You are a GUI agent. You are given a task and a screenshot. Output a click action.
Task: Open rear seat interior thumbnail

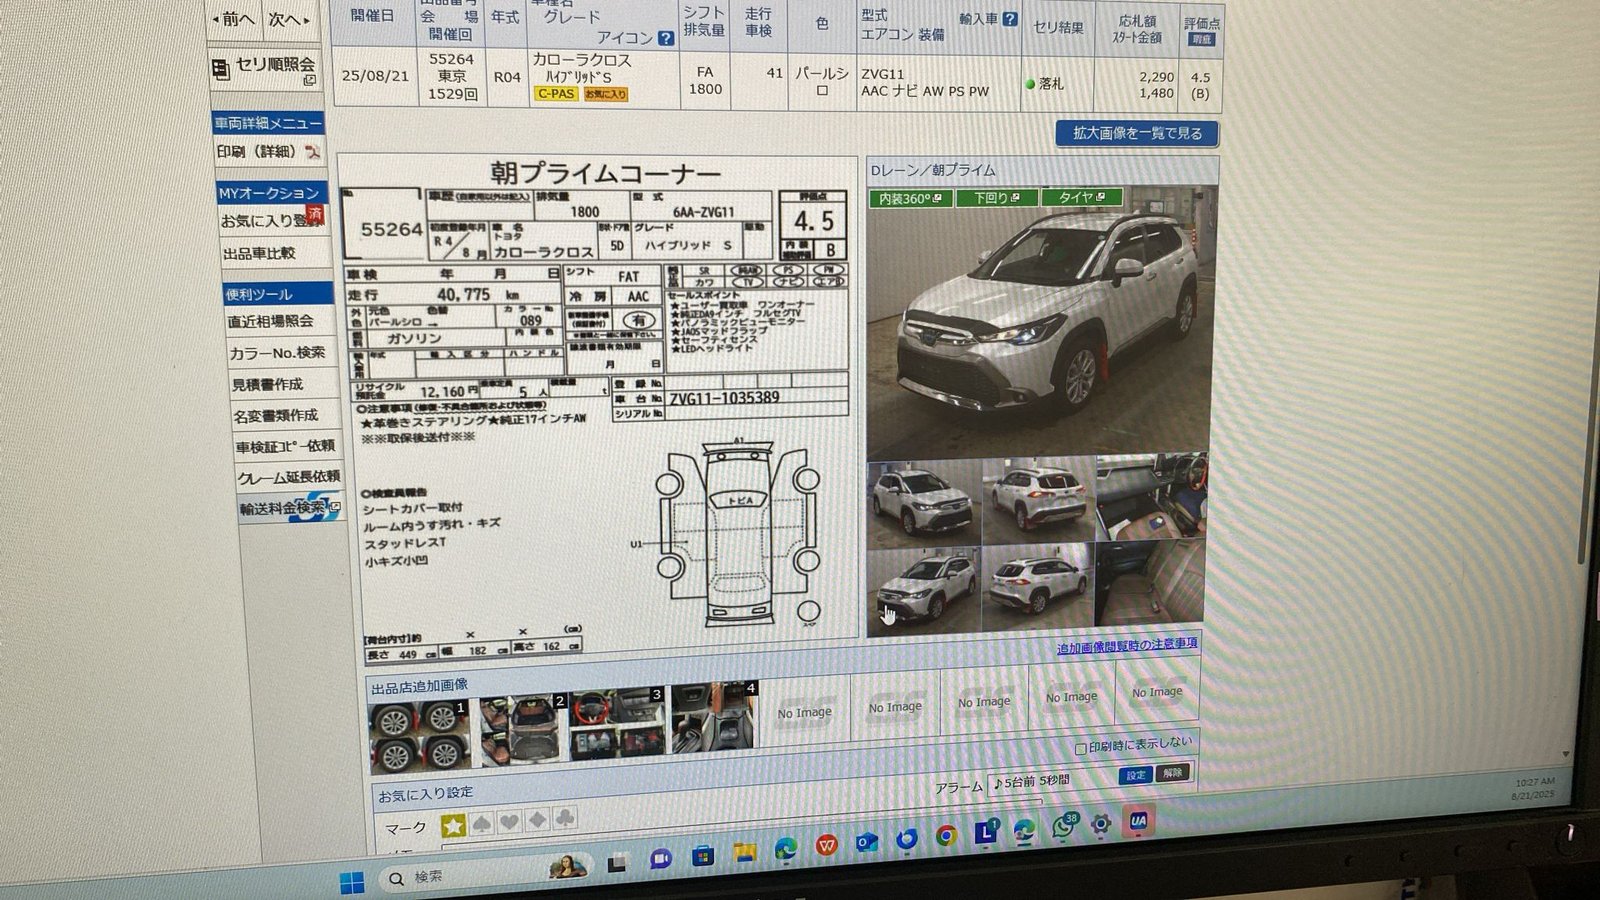tap(1150, 582)
